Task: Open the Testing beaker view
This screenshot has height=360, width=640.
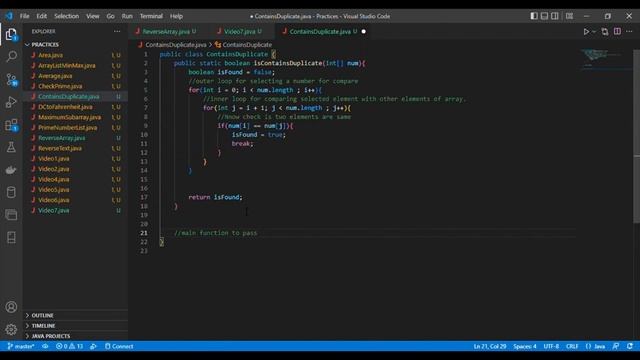Action: [x=11, y=147]
